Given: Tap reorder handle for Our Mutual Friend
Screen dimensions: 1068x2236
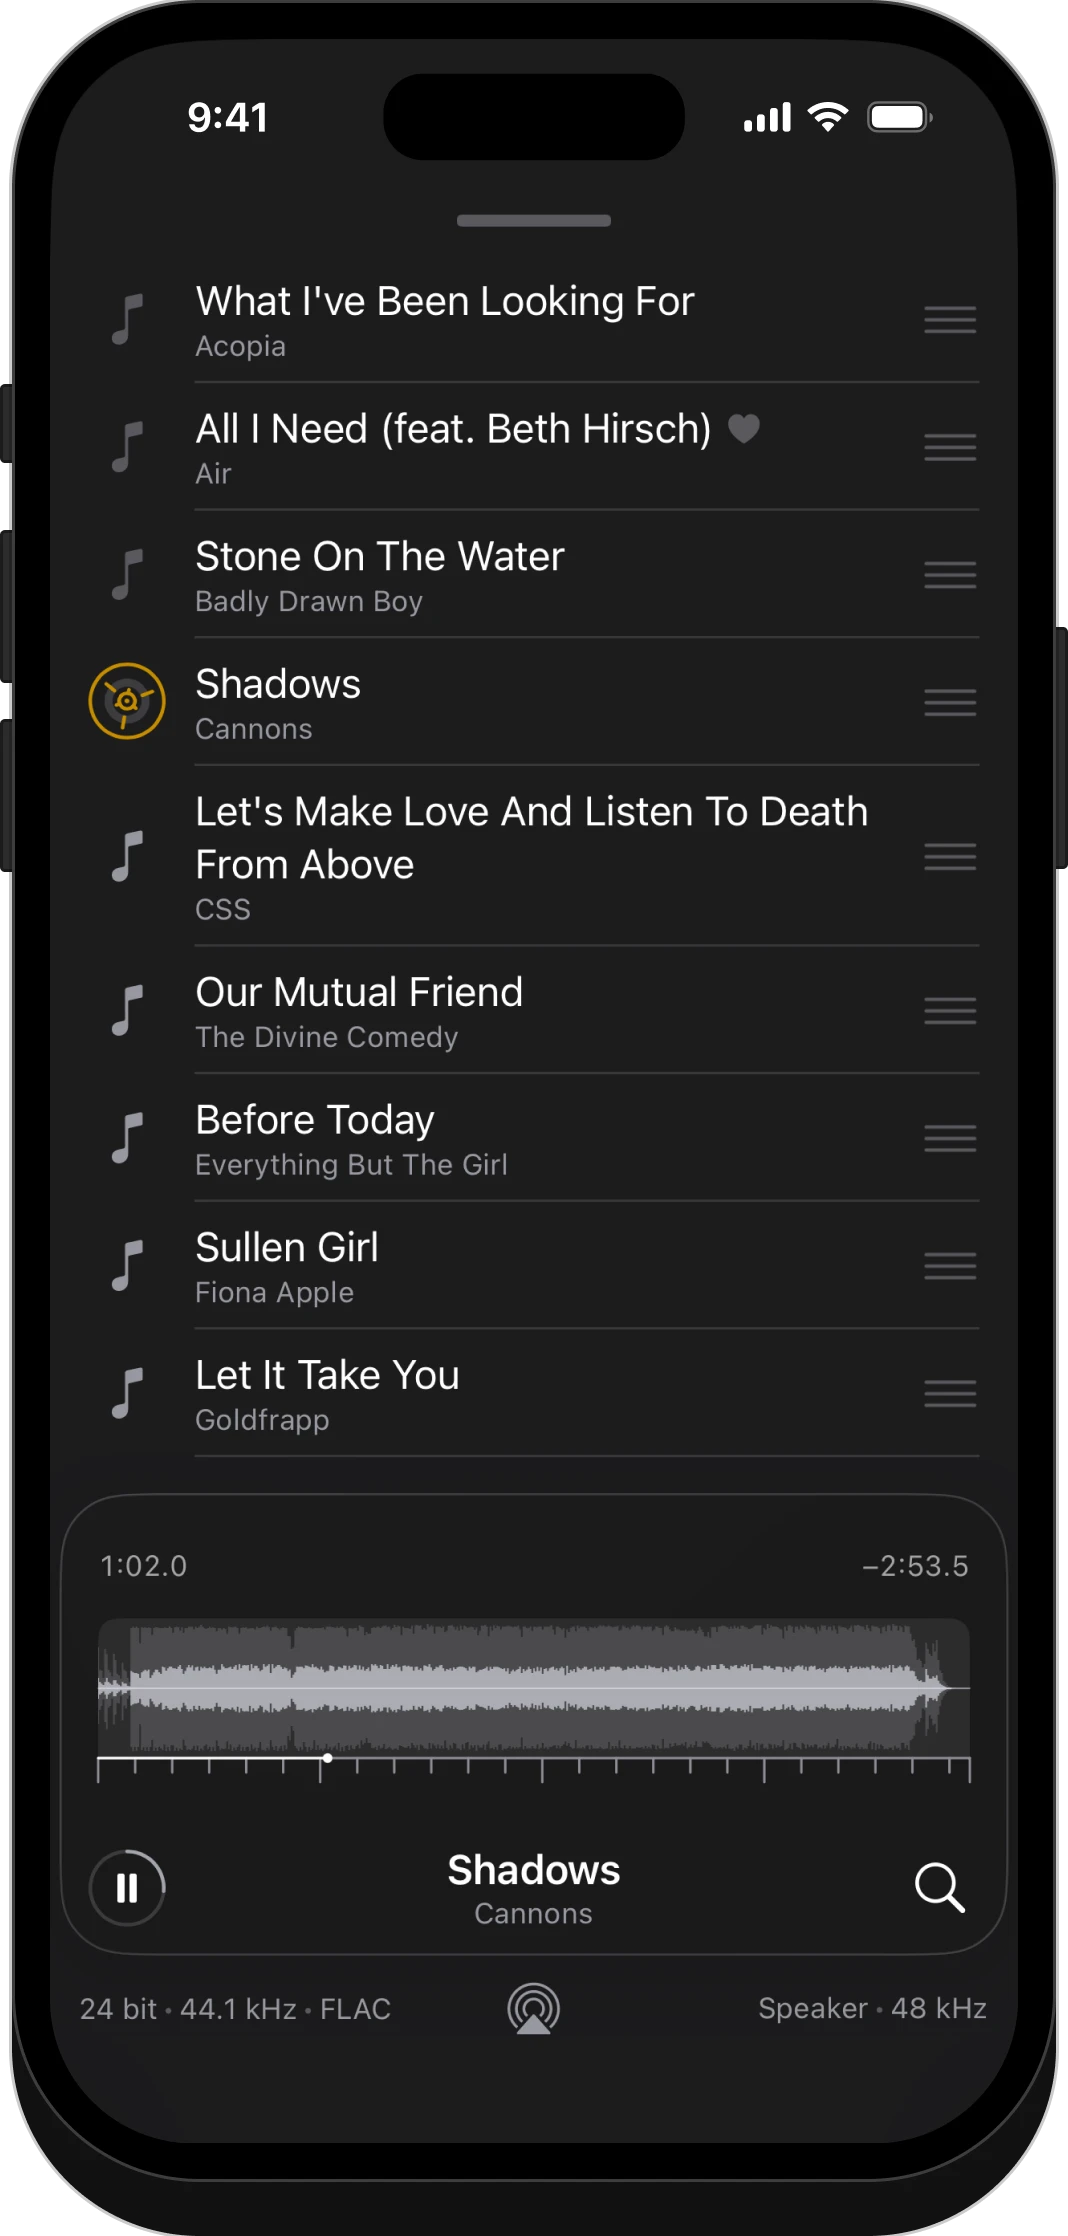Looking at the screenshot, I should [950, 1011].
